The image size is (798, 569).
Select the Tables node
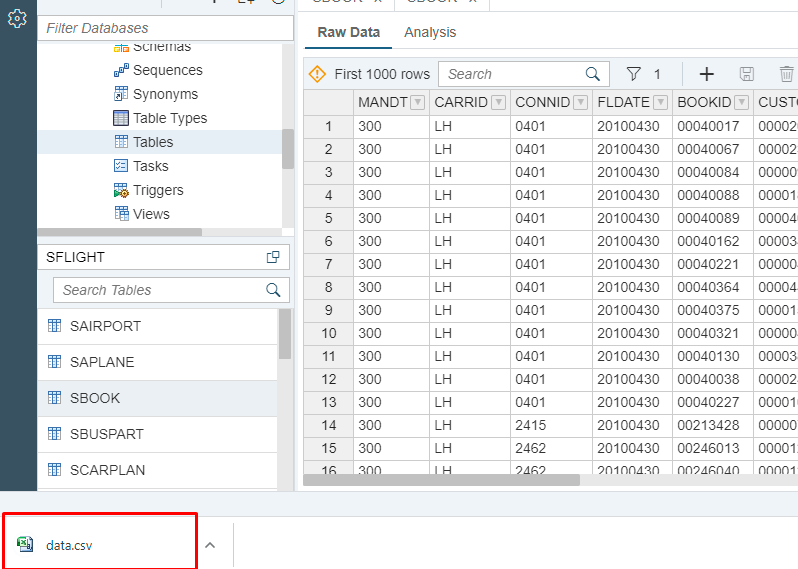(x=159, y=142)
